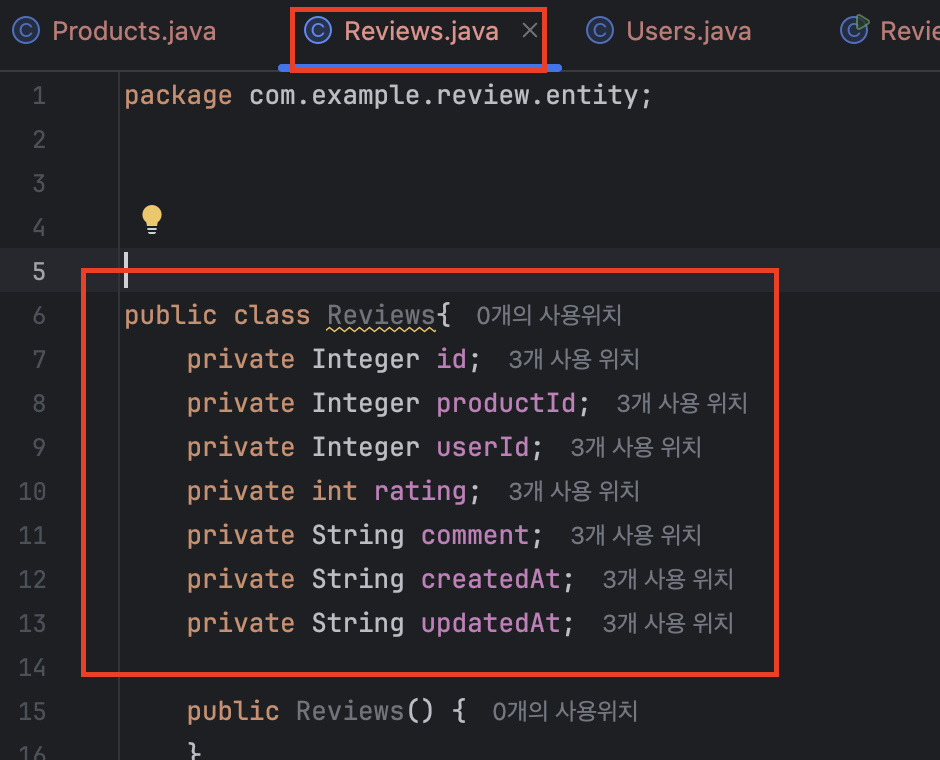Open '3개 사용 위치' hint for updatedAt field
The height and width of the screenshot is (760, 940).
[668, 623]
